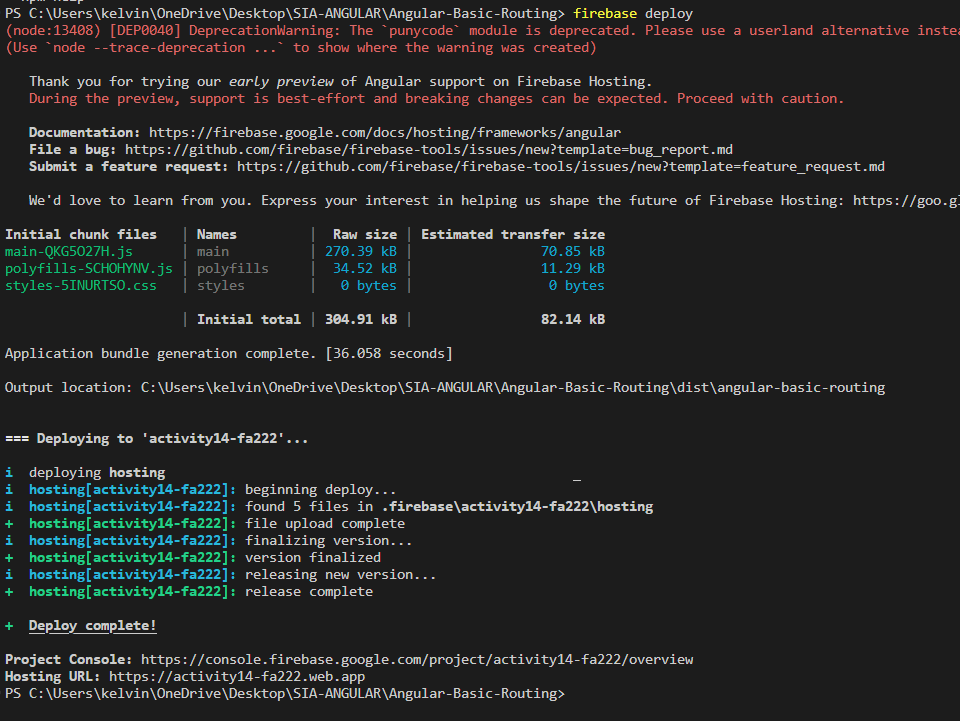Click the Output location dist path
Image resolution: width=960 pixels, height=721 pixels.
512,387
